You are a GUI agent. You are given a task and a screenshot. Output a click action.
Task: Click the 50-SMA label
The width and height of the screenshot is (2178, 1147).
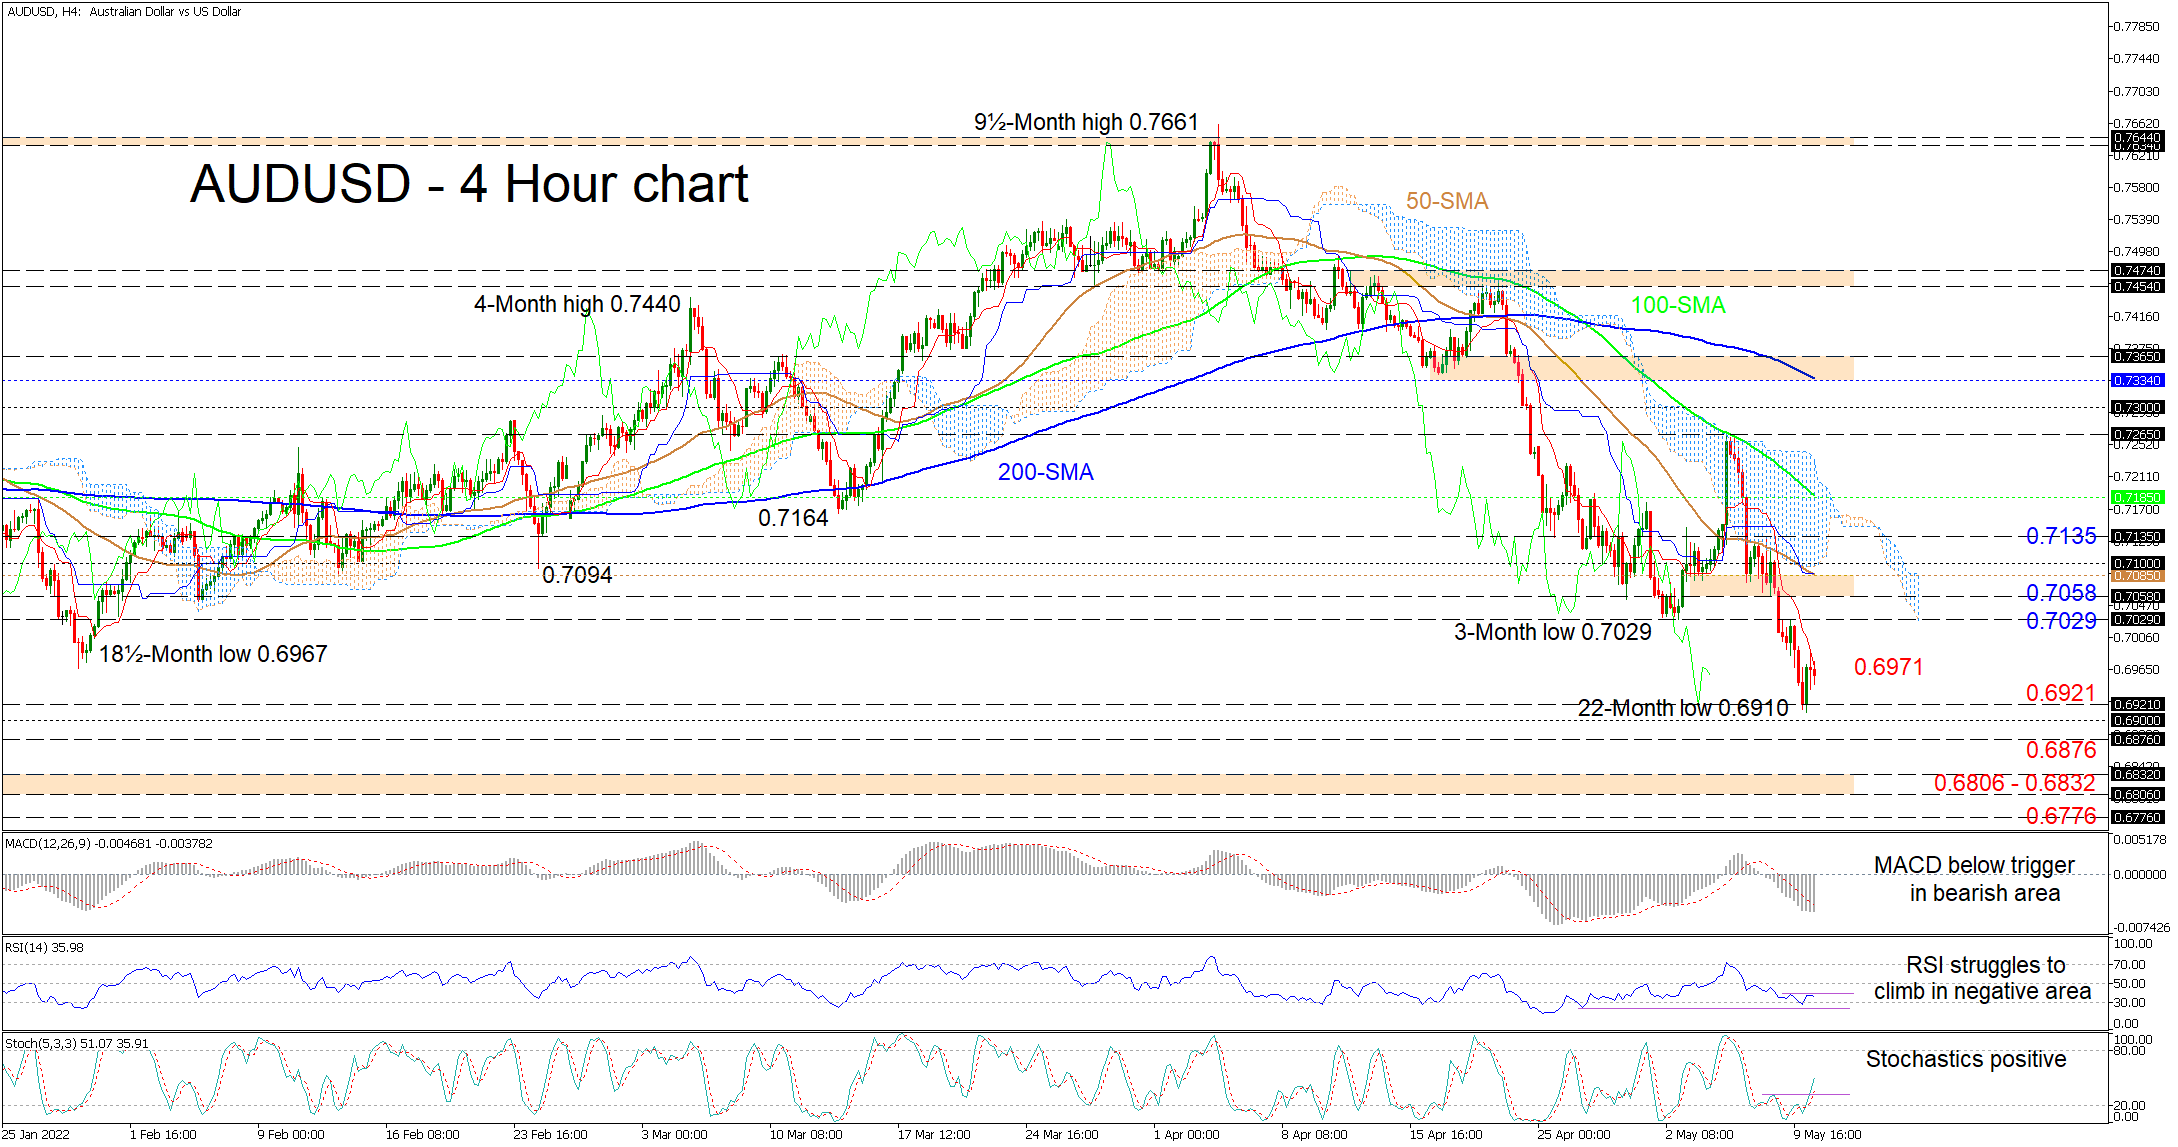[1446, 201]
